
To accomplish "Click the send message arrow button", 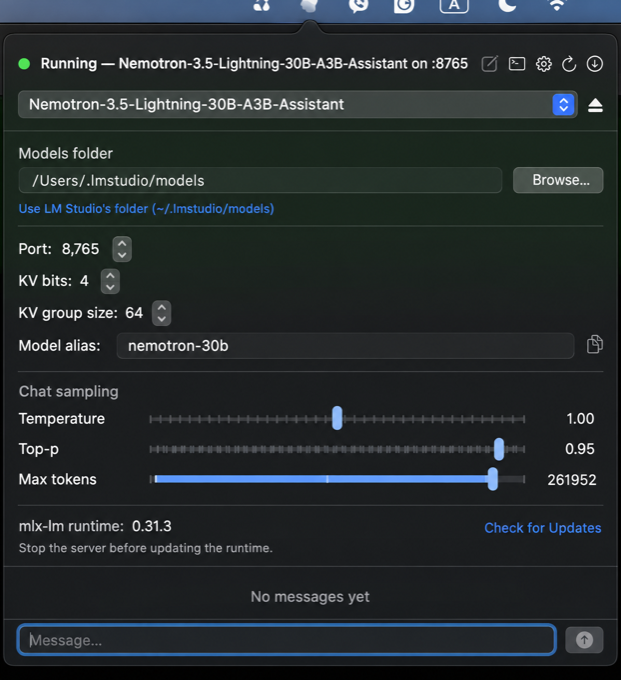I will 584,640.
